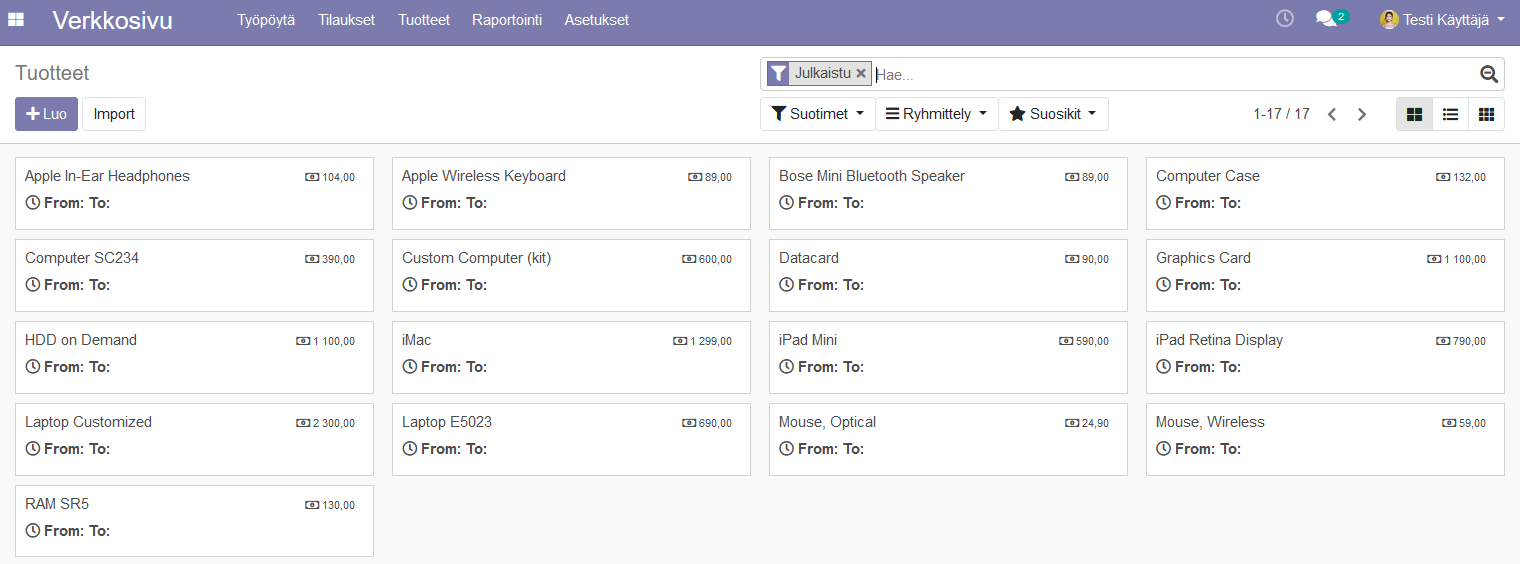Open the activities clock icon
Image resolution: width=1520 pixels, height=564 pixels.
click(1285, 18)
